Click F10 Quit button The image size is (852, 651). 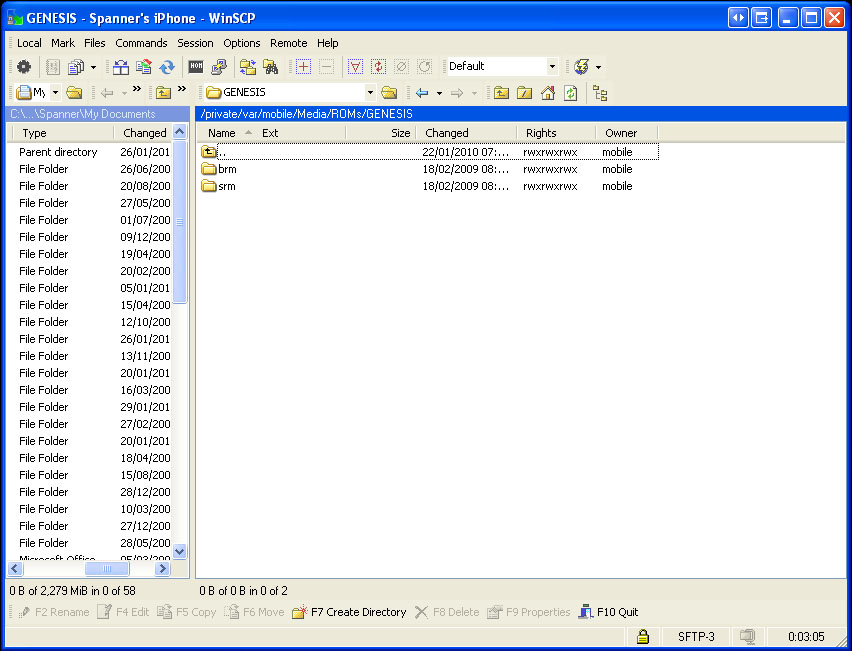(609, 612)
